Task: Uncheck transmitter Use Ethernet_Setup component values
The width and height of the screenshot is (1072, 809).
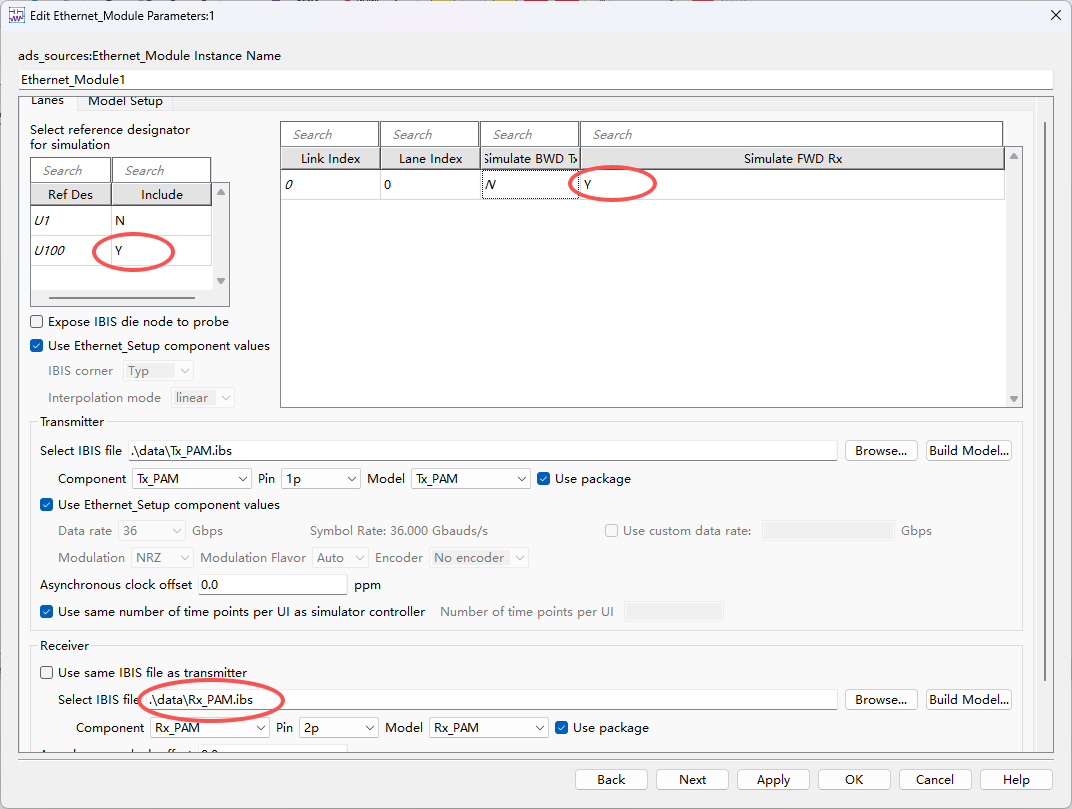Action: point(46,505)
